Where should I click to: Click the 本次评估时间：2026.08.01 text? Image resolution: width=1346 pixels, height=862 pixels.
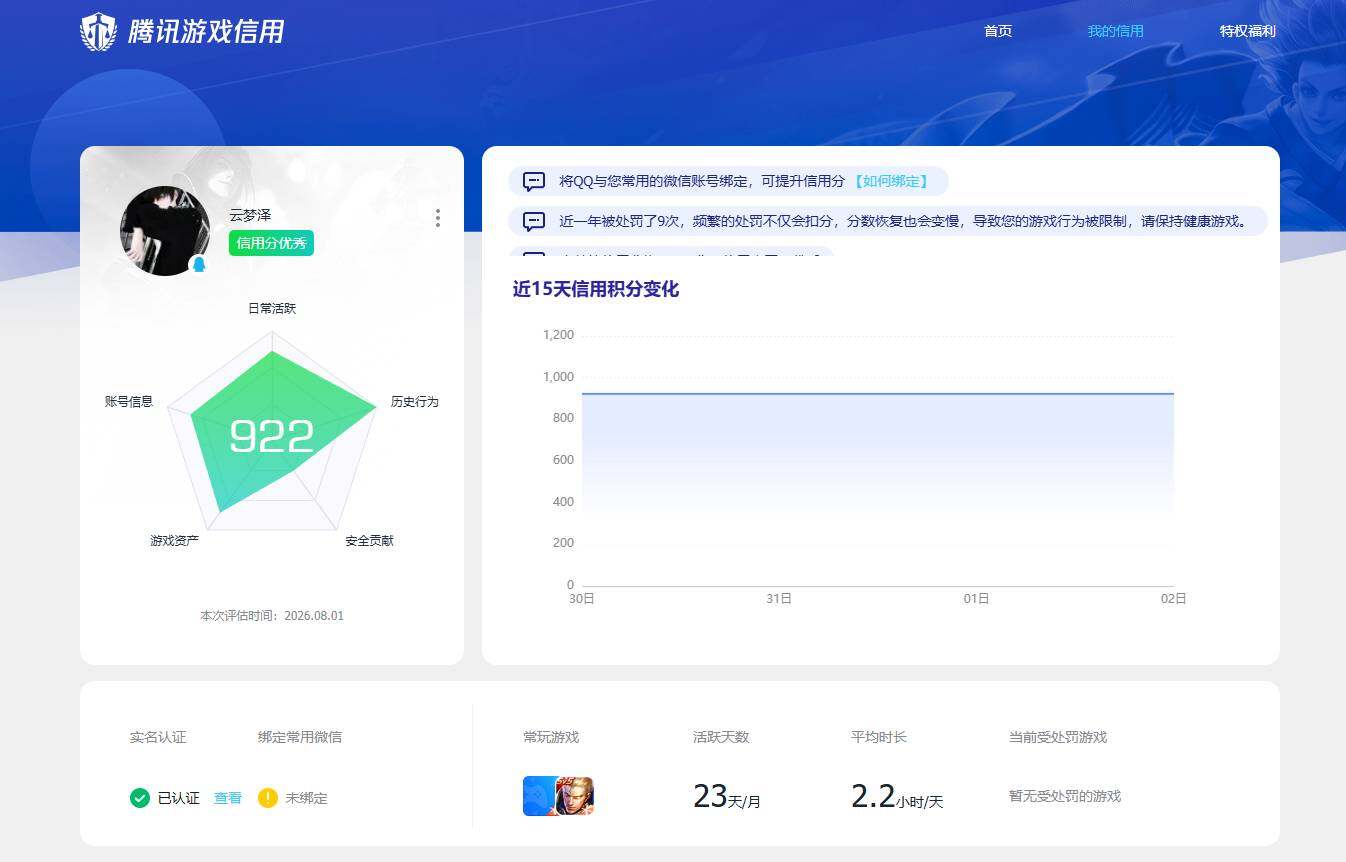tap(272, 615)
